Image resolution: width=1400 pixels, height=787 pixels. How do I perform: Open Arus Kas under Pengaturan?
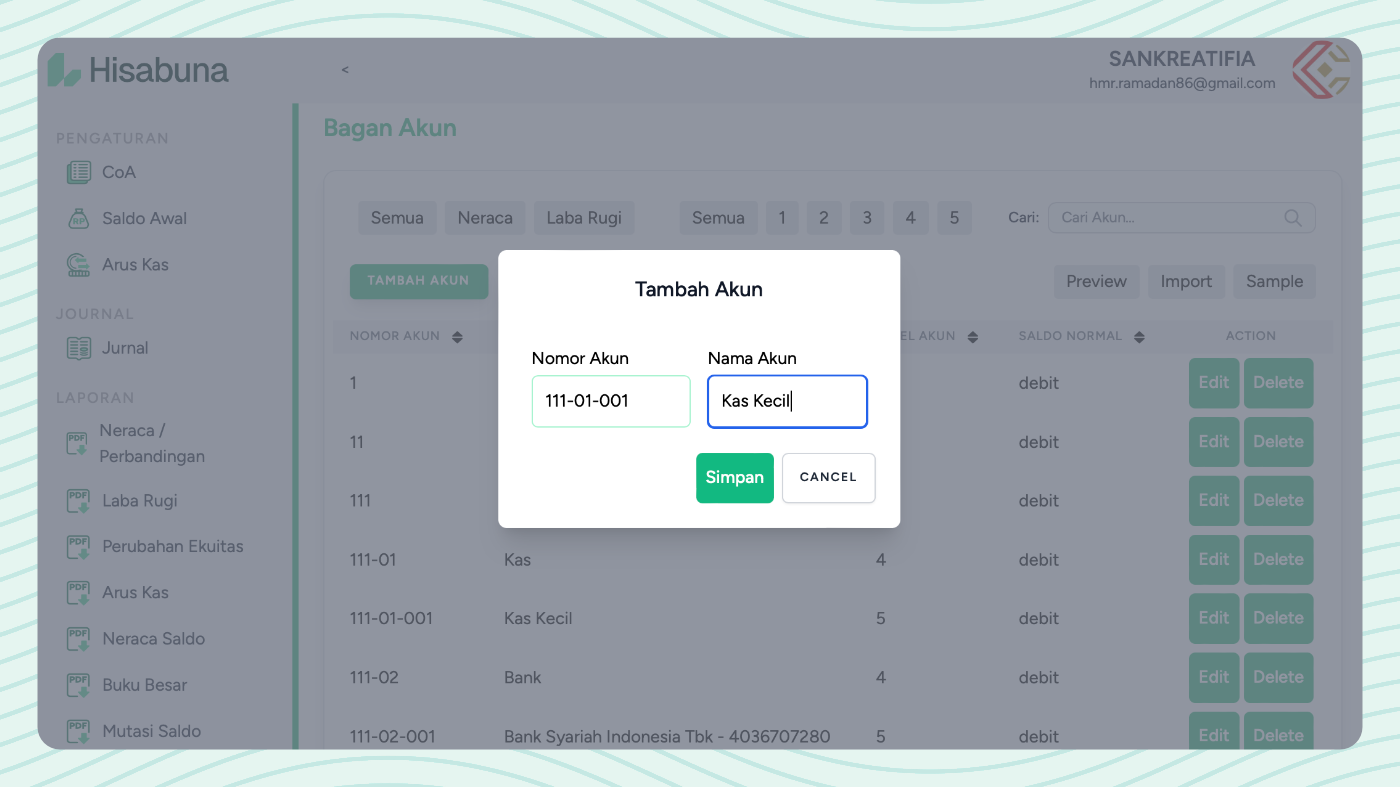(77, 264)
